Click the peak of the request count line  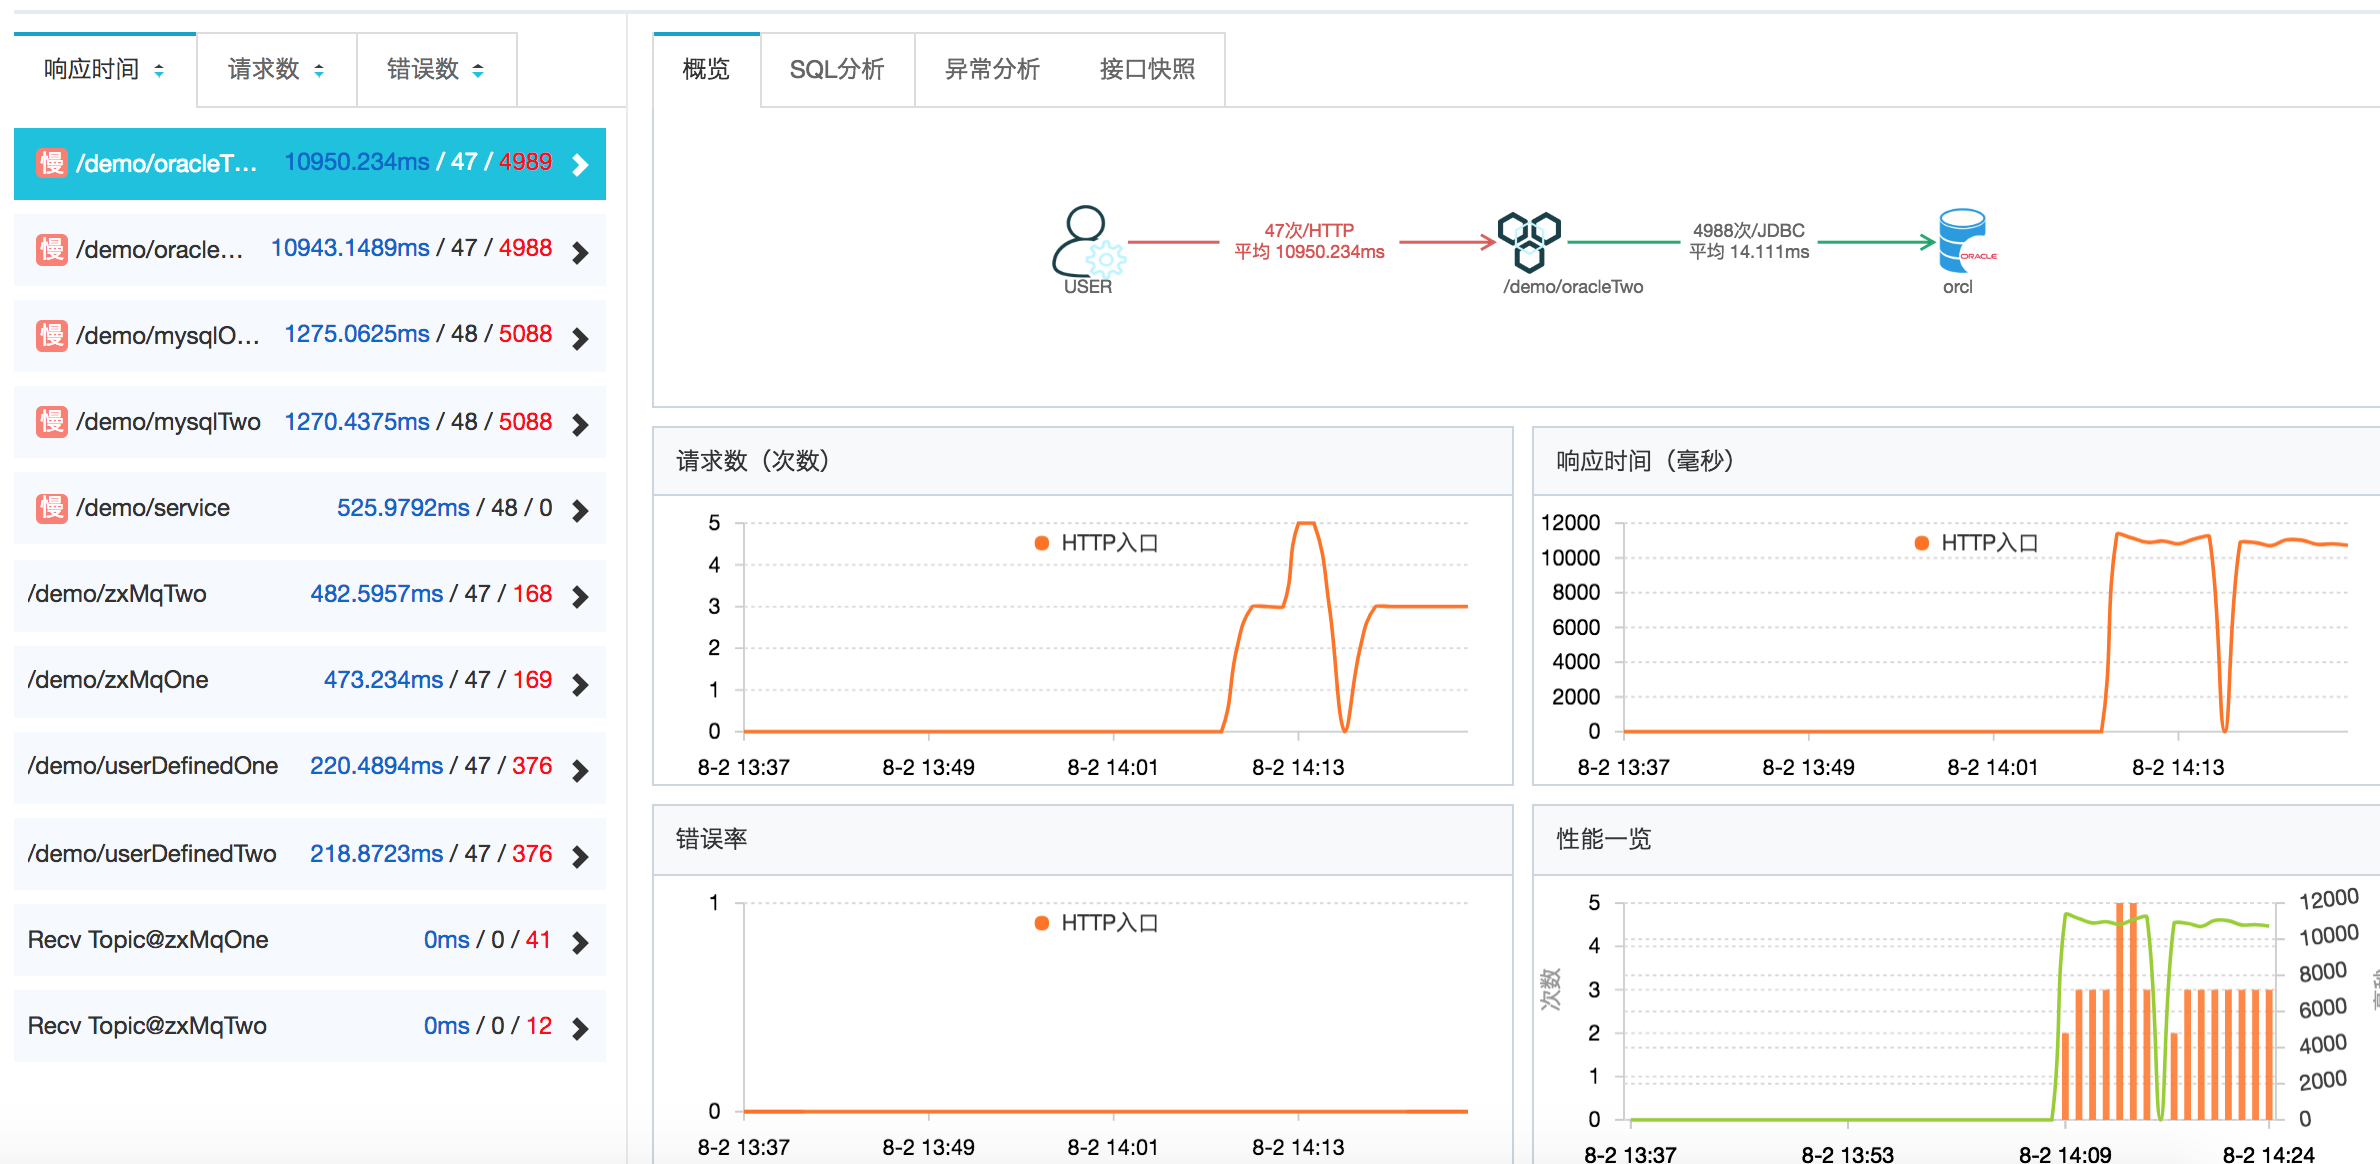pos(1305,524)
